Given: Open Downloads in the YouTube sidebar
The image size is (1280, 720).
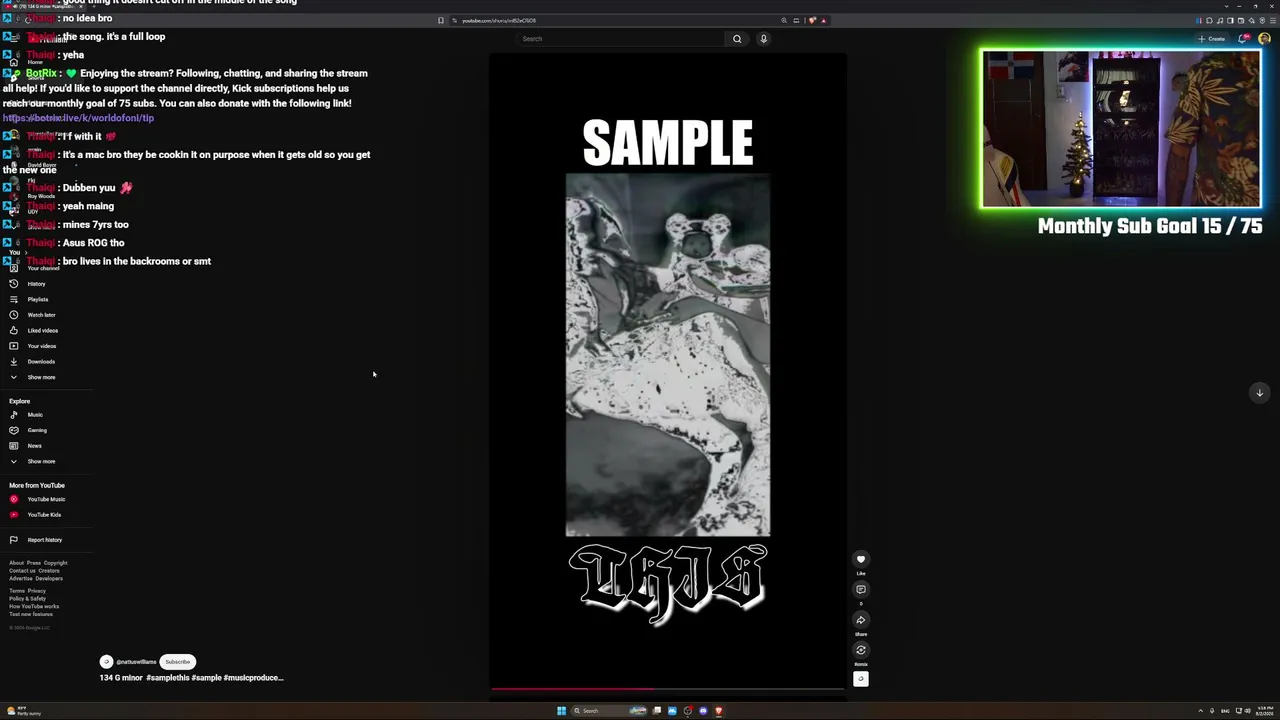Looking at the screenshot, I should (x=41, y=361).
